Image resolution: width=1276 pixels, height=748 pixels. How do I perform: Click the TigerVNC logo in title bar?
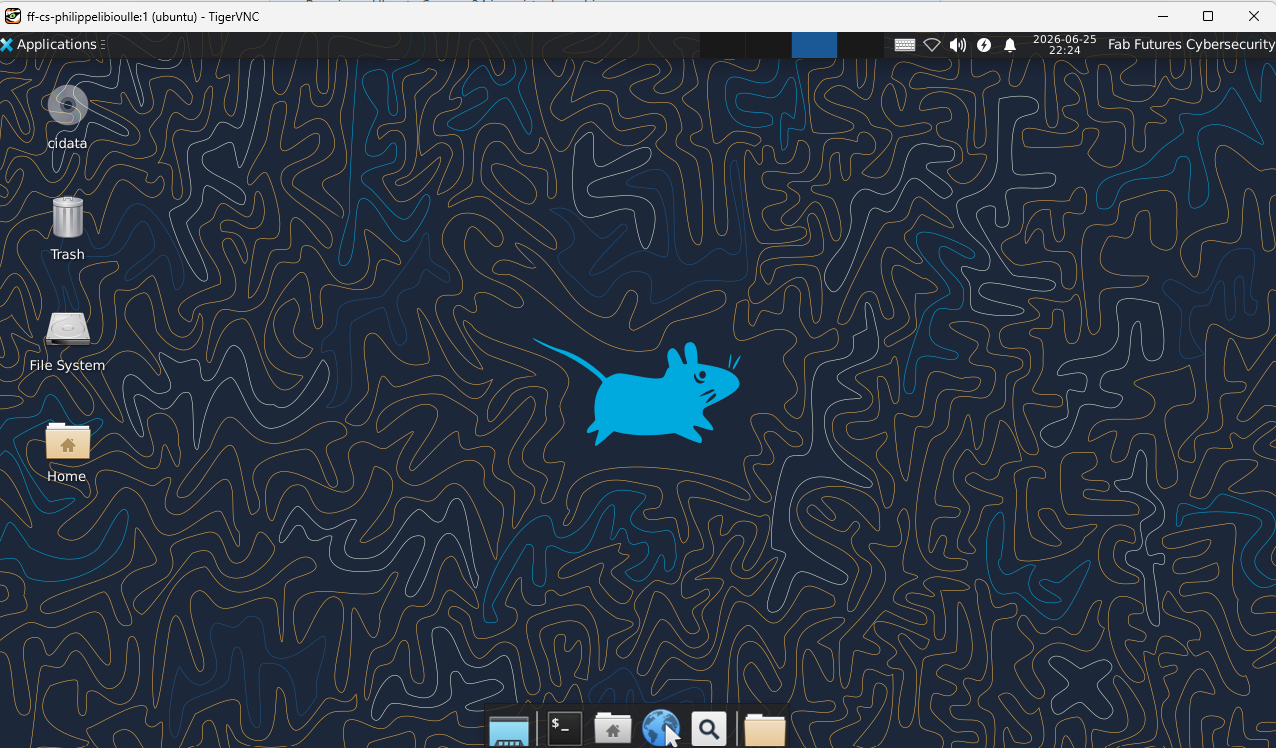coord(13,16)
